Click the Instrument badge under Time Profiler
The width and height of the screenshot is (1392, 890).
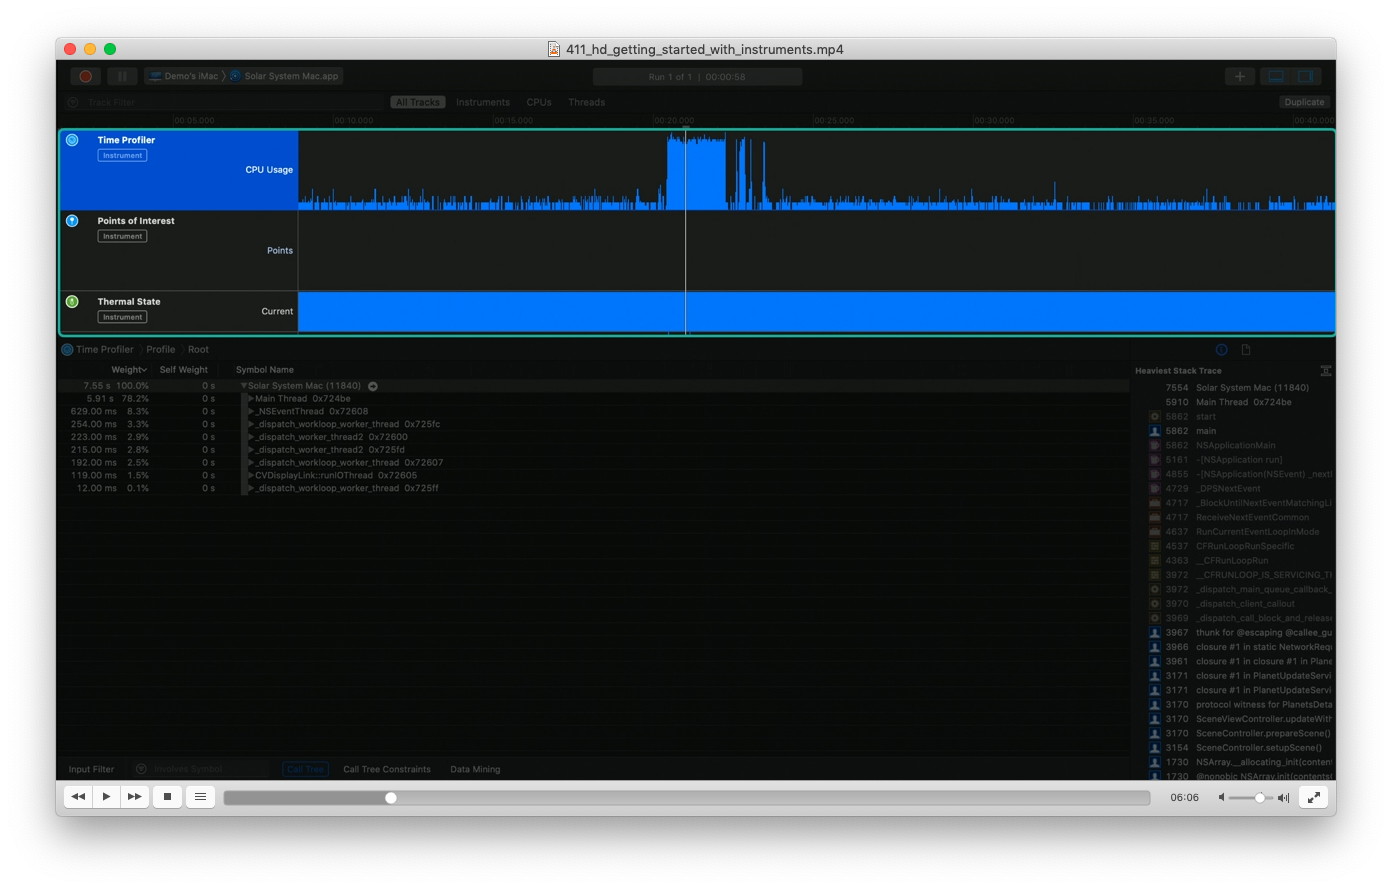[x=122, y=156]
